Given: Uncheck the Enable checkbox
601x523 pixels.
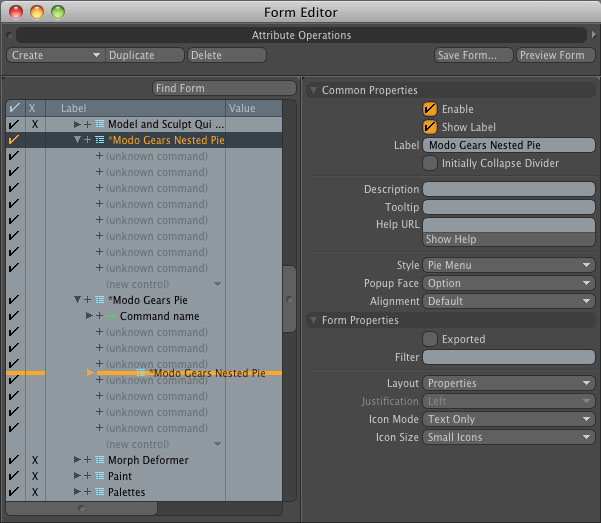Looking at the screenshot, I should [430, 109].
